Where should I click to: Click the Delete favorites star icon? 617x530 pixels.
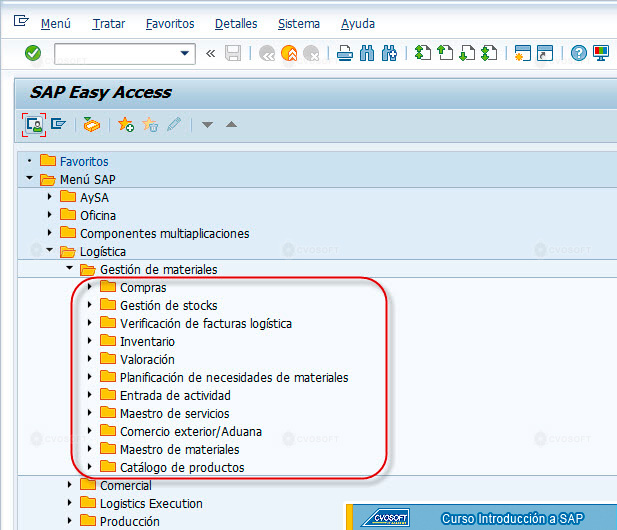tap(150, 125)
